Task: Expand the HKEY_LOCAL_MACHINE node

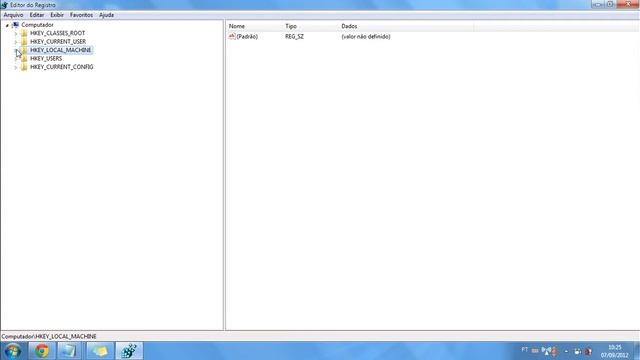Action: click(16, 50)
